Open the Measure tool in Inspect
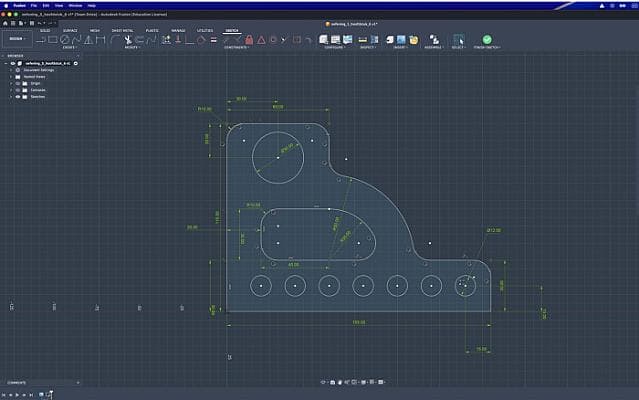 (362, 40)
